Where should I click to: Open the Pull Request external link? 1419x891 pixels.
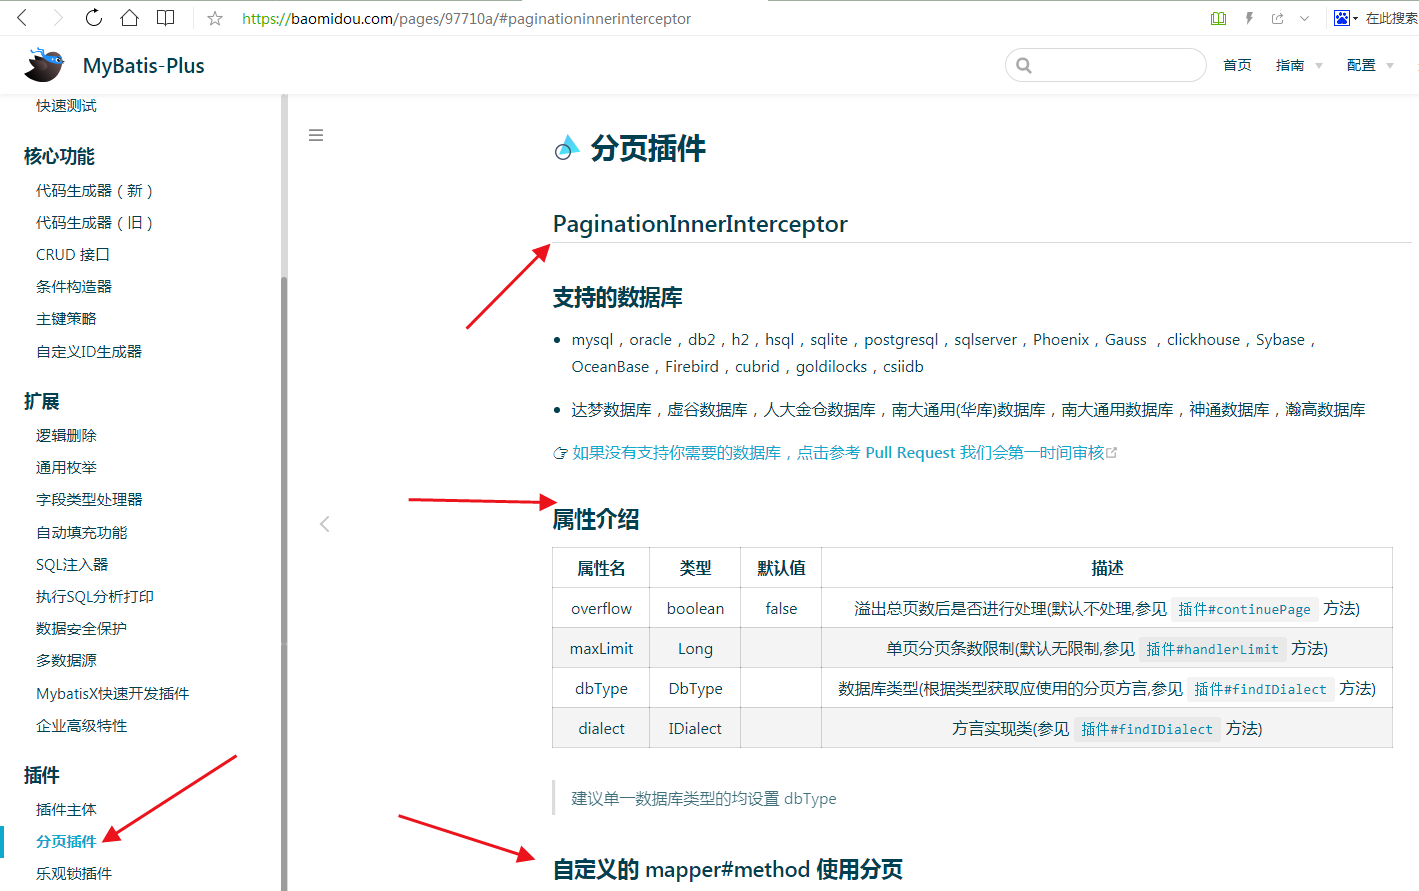[844, 453]
